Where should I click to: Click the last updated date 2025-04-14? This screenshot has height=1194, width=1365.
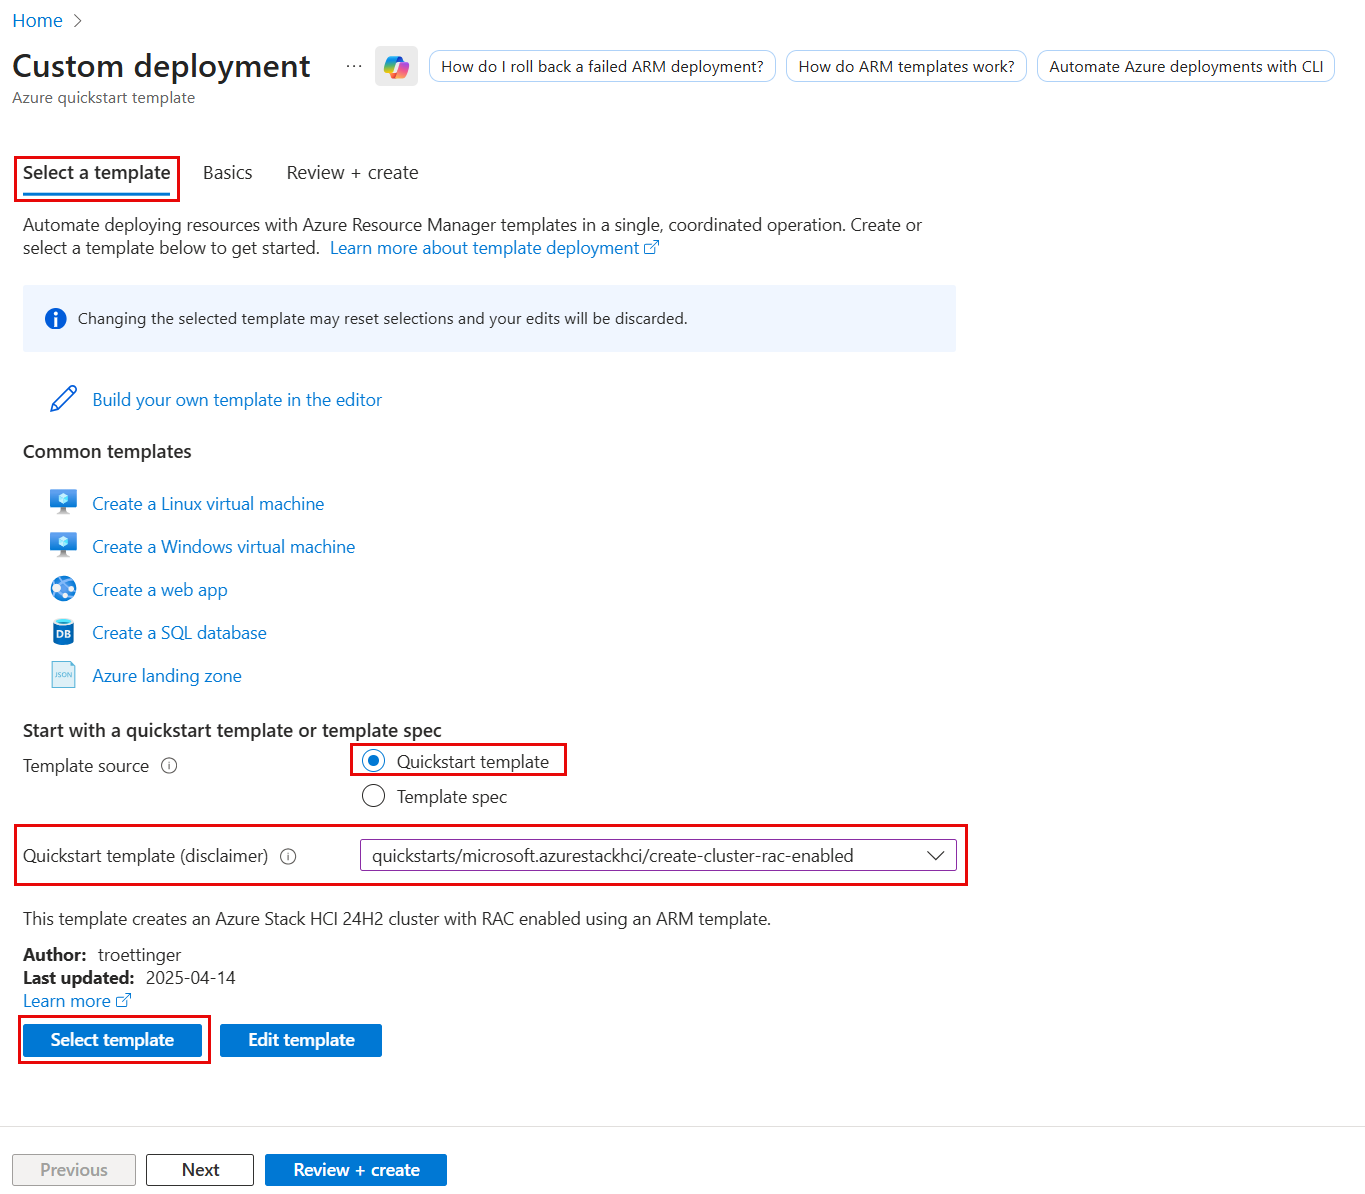click(x=191, y=978)
